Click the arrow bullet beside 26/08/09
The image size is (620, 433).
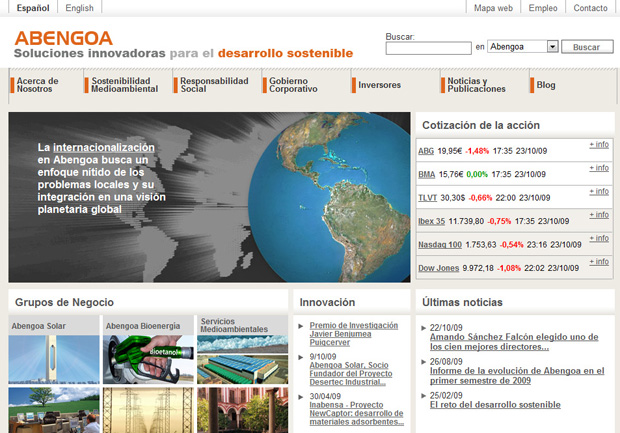click(x=423, y=362)
